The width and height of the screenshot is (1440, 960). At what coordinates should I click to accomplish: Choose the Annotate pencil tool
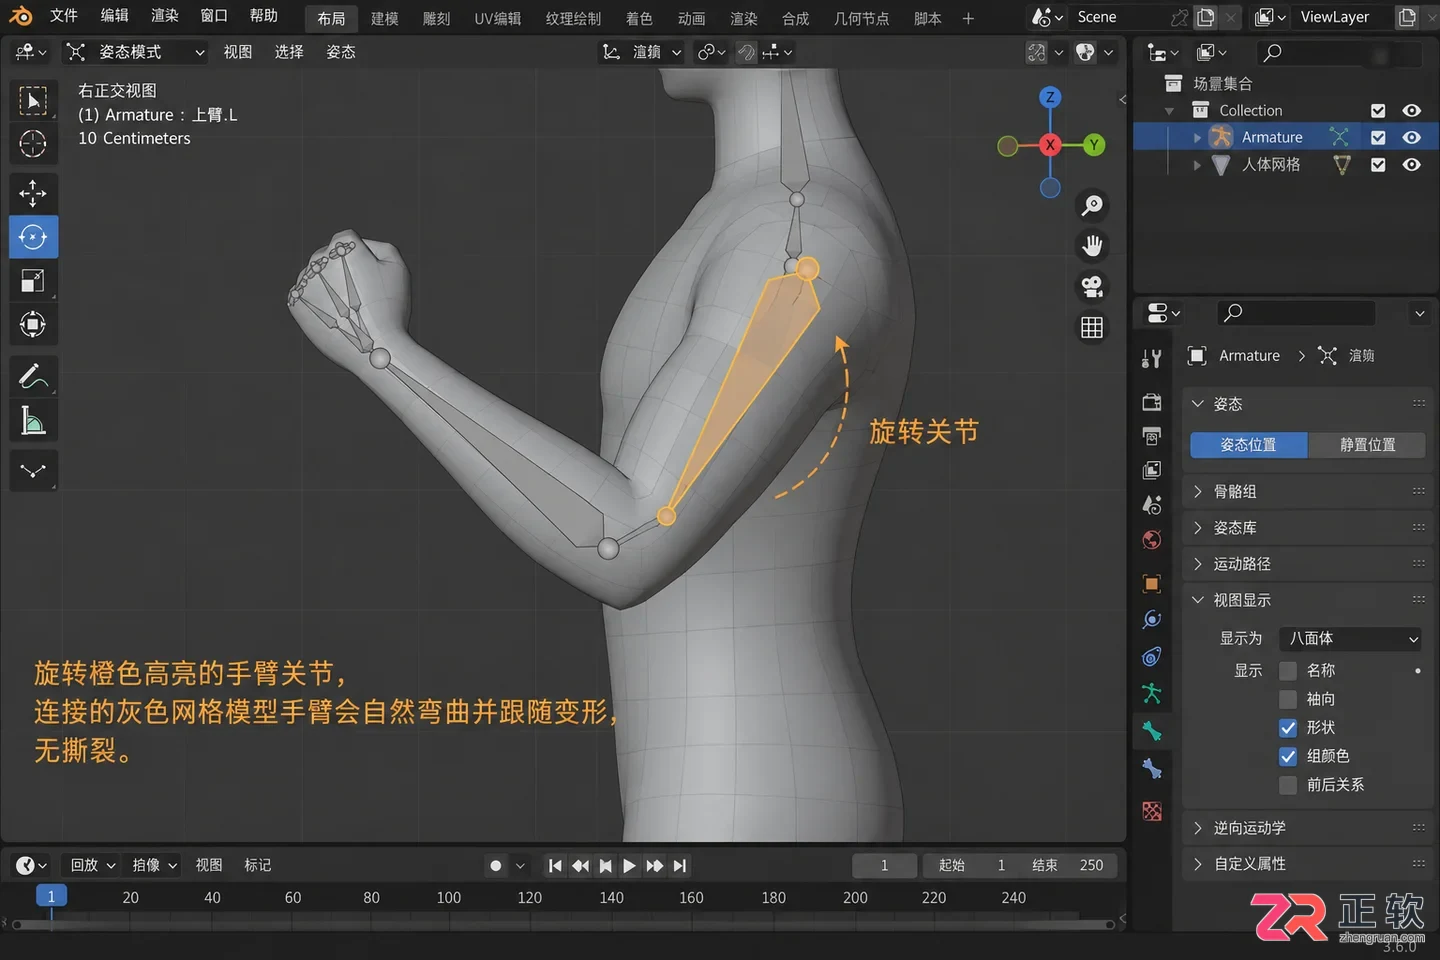coord(33,377)
